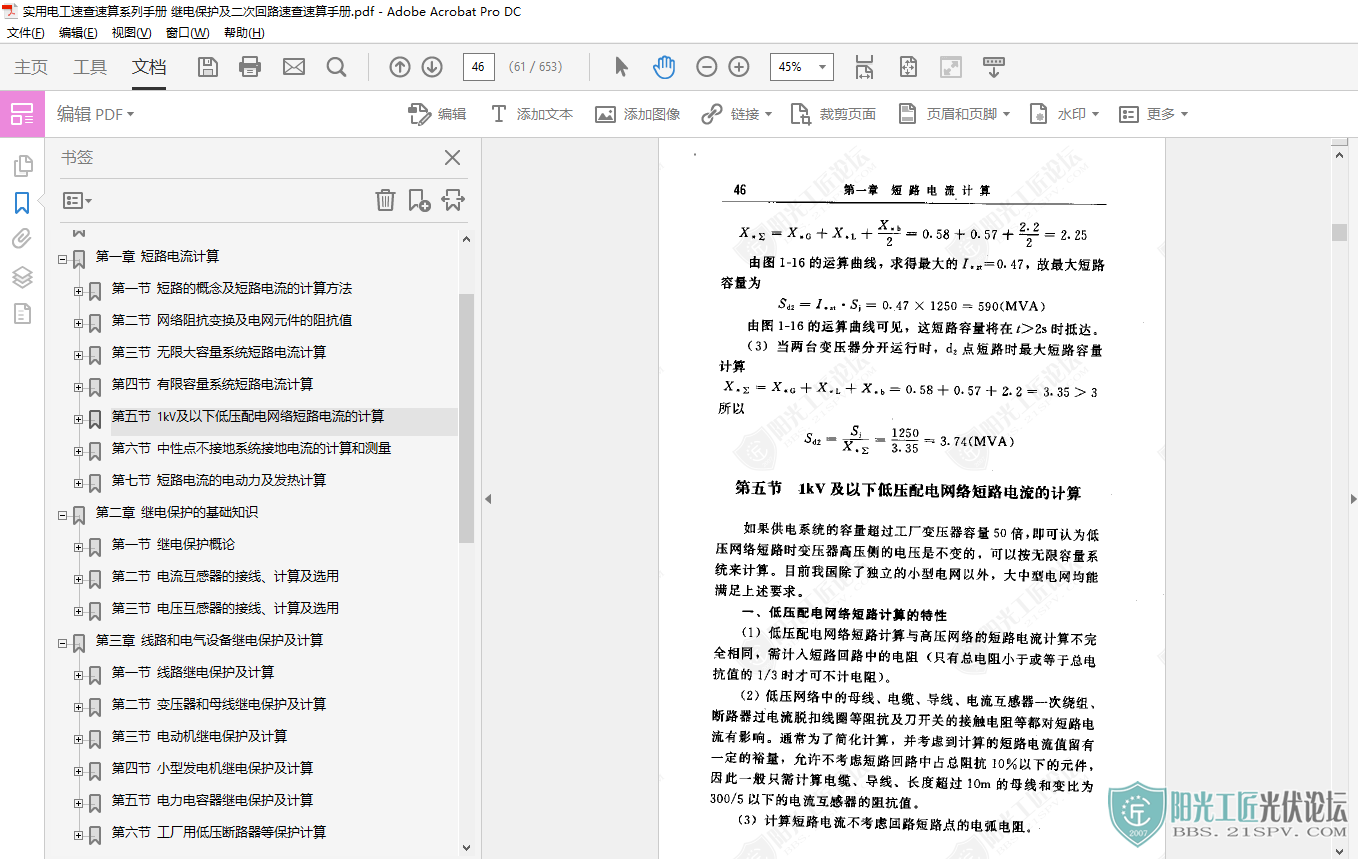Viewport: 1358px width, 859px height.
Task: Switch to the 主页 tab
Action: 31,67
